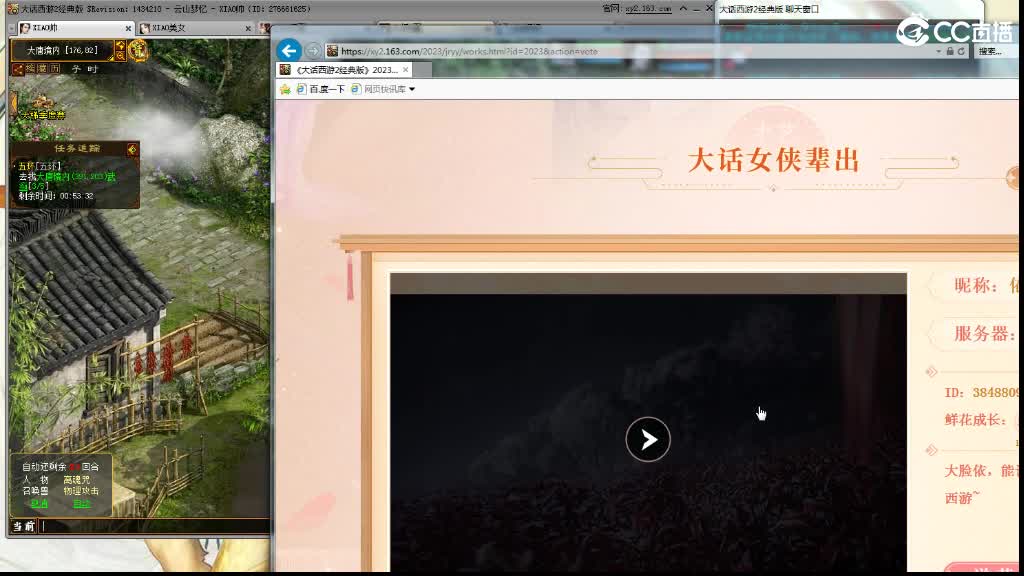Click the share icon under the map name box
This screenshot has height=576, width=1024.
pyautogui.click(x=18, y=69)
